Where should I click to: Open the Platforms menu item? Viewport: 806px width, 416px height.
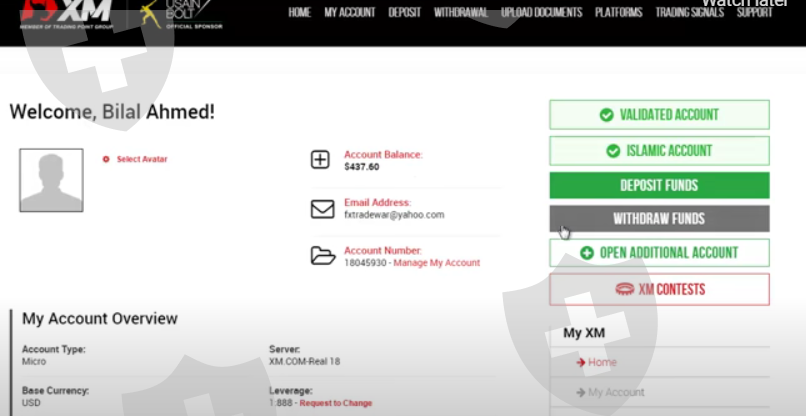tap(619, 12)
